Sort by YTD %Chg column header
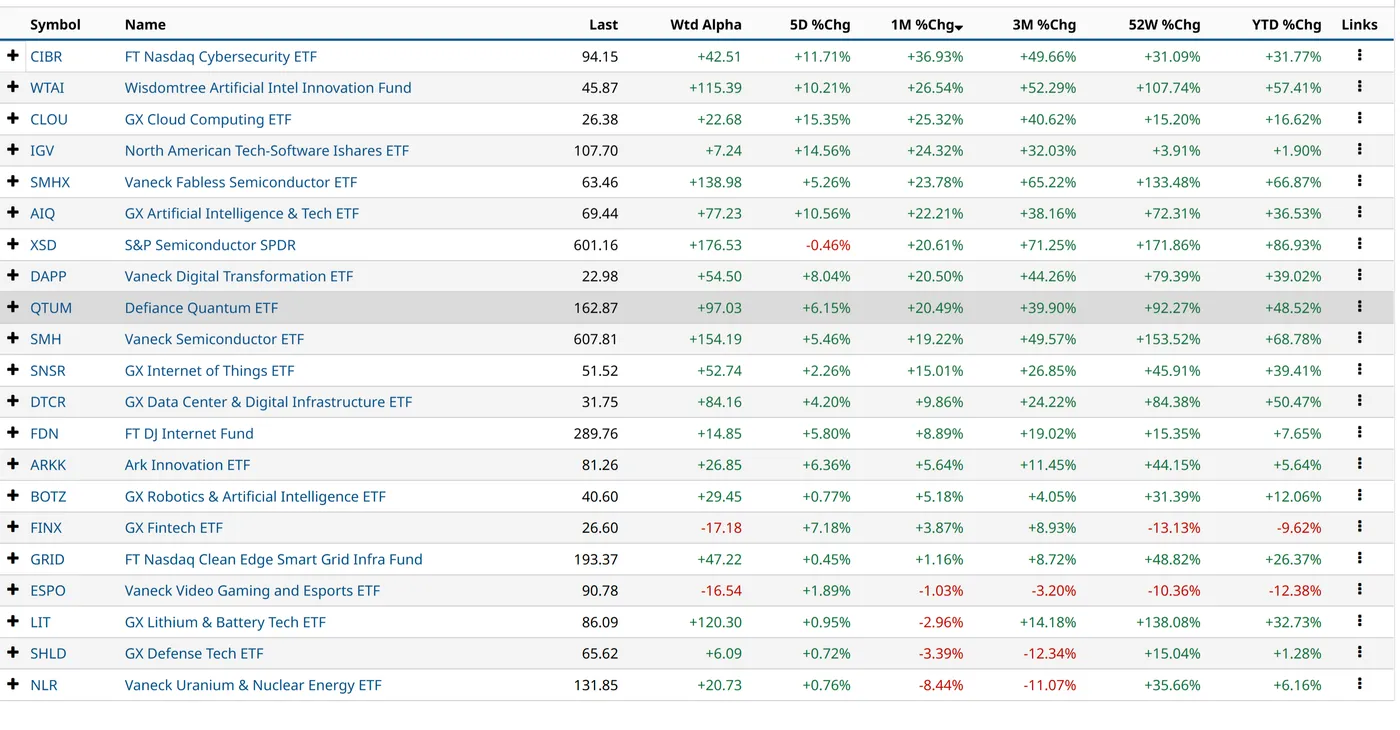 pyautogui.click(x=1286, y=24)
